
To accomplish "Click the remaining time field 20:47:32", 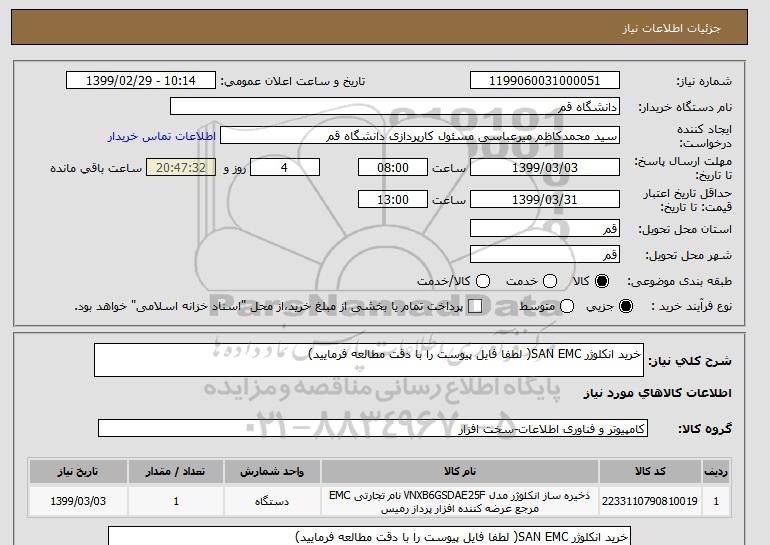I will coord(181,167).
